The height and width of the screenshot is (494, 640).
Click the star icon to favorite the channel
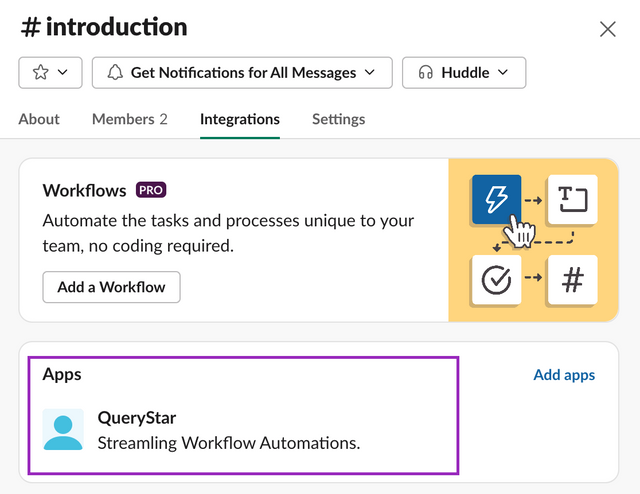[x=40, y=73]
